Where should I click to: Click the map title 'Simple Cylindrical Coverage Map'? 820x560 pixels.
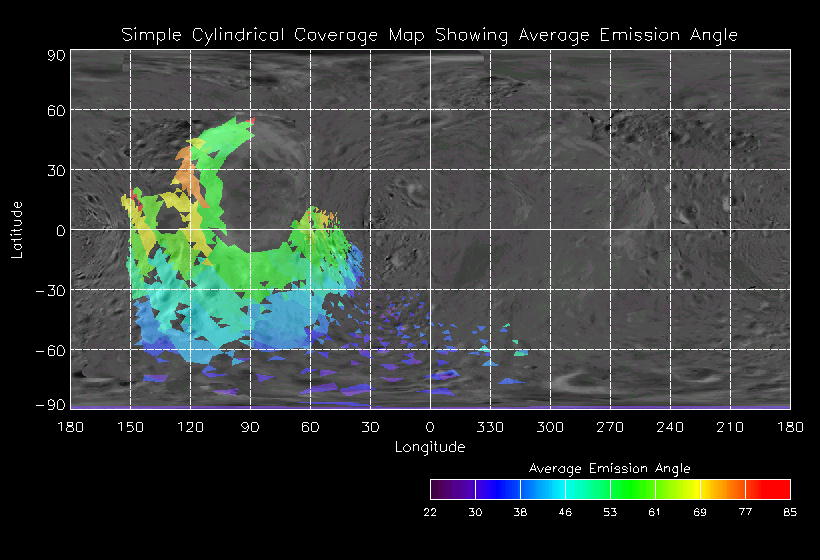(429, 35)
